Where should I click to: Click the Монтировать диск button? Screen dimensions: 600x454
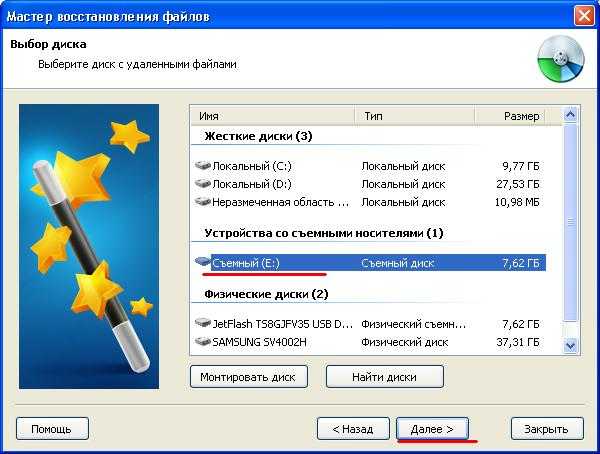pyautogui.click(x=249, y=377)
